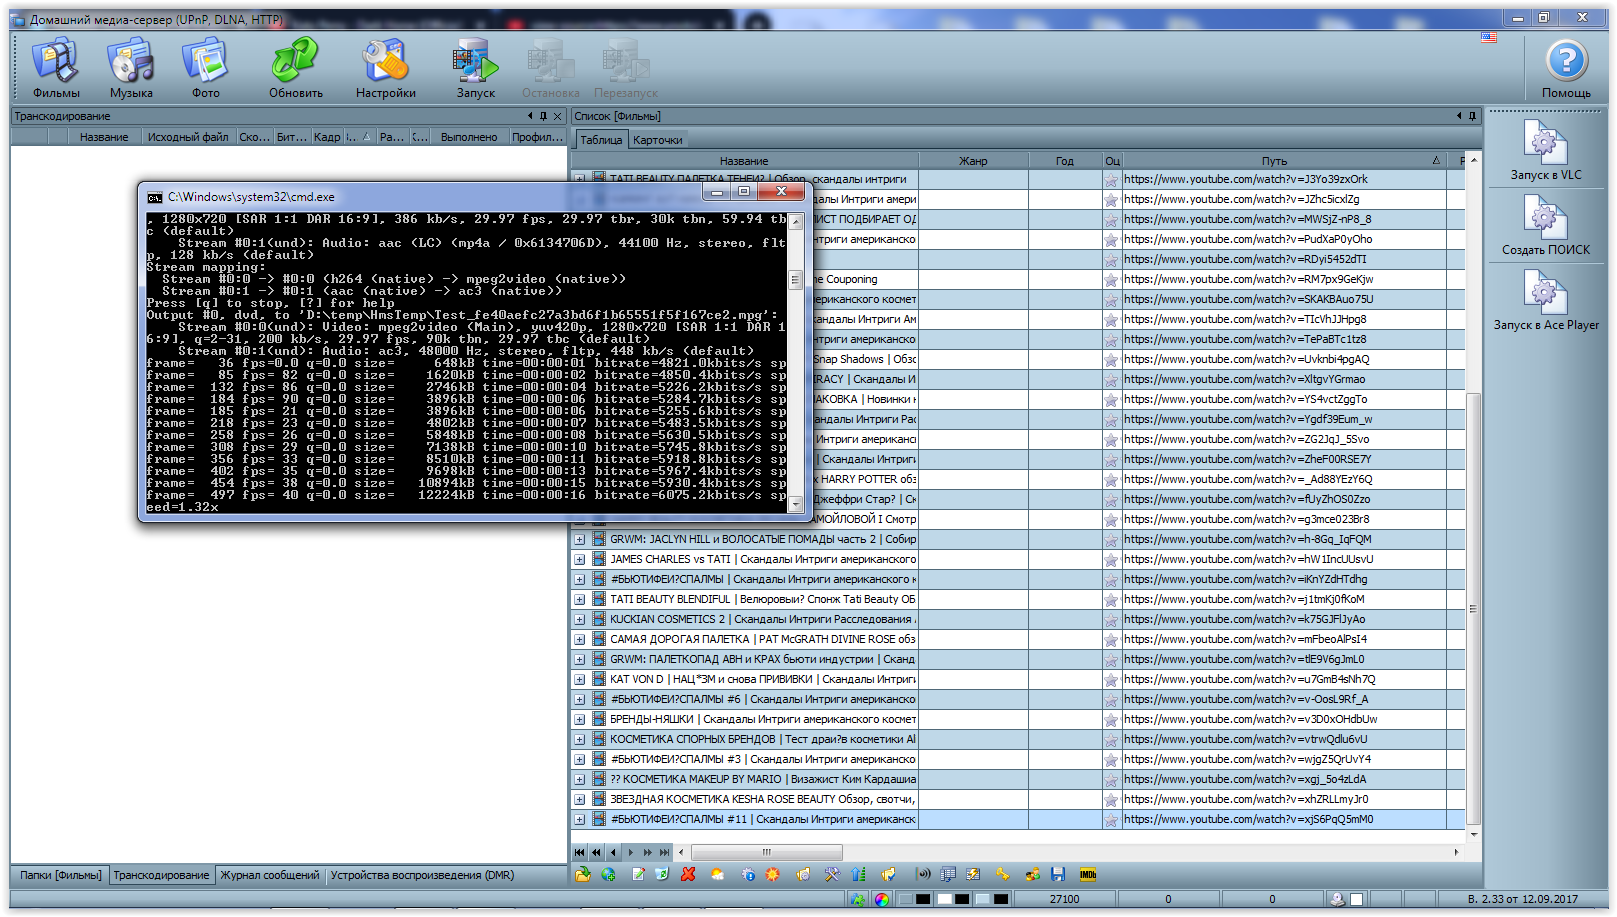Click the Путь column header
1617x917 pixels.
(x=1274, y=161)
